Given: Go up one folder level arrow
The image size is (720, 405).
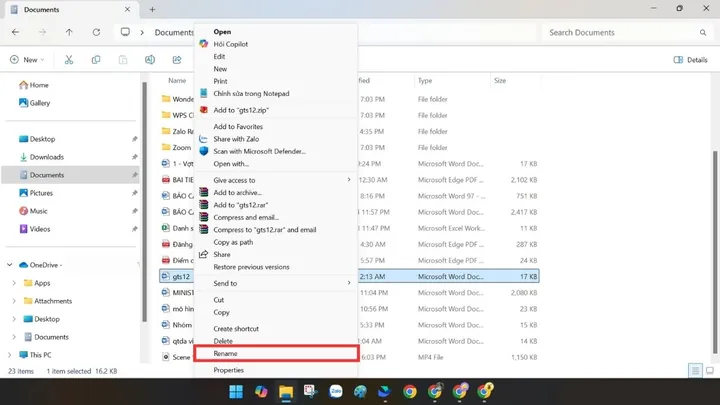Looking at the screenshot, I should click(69, 32).
